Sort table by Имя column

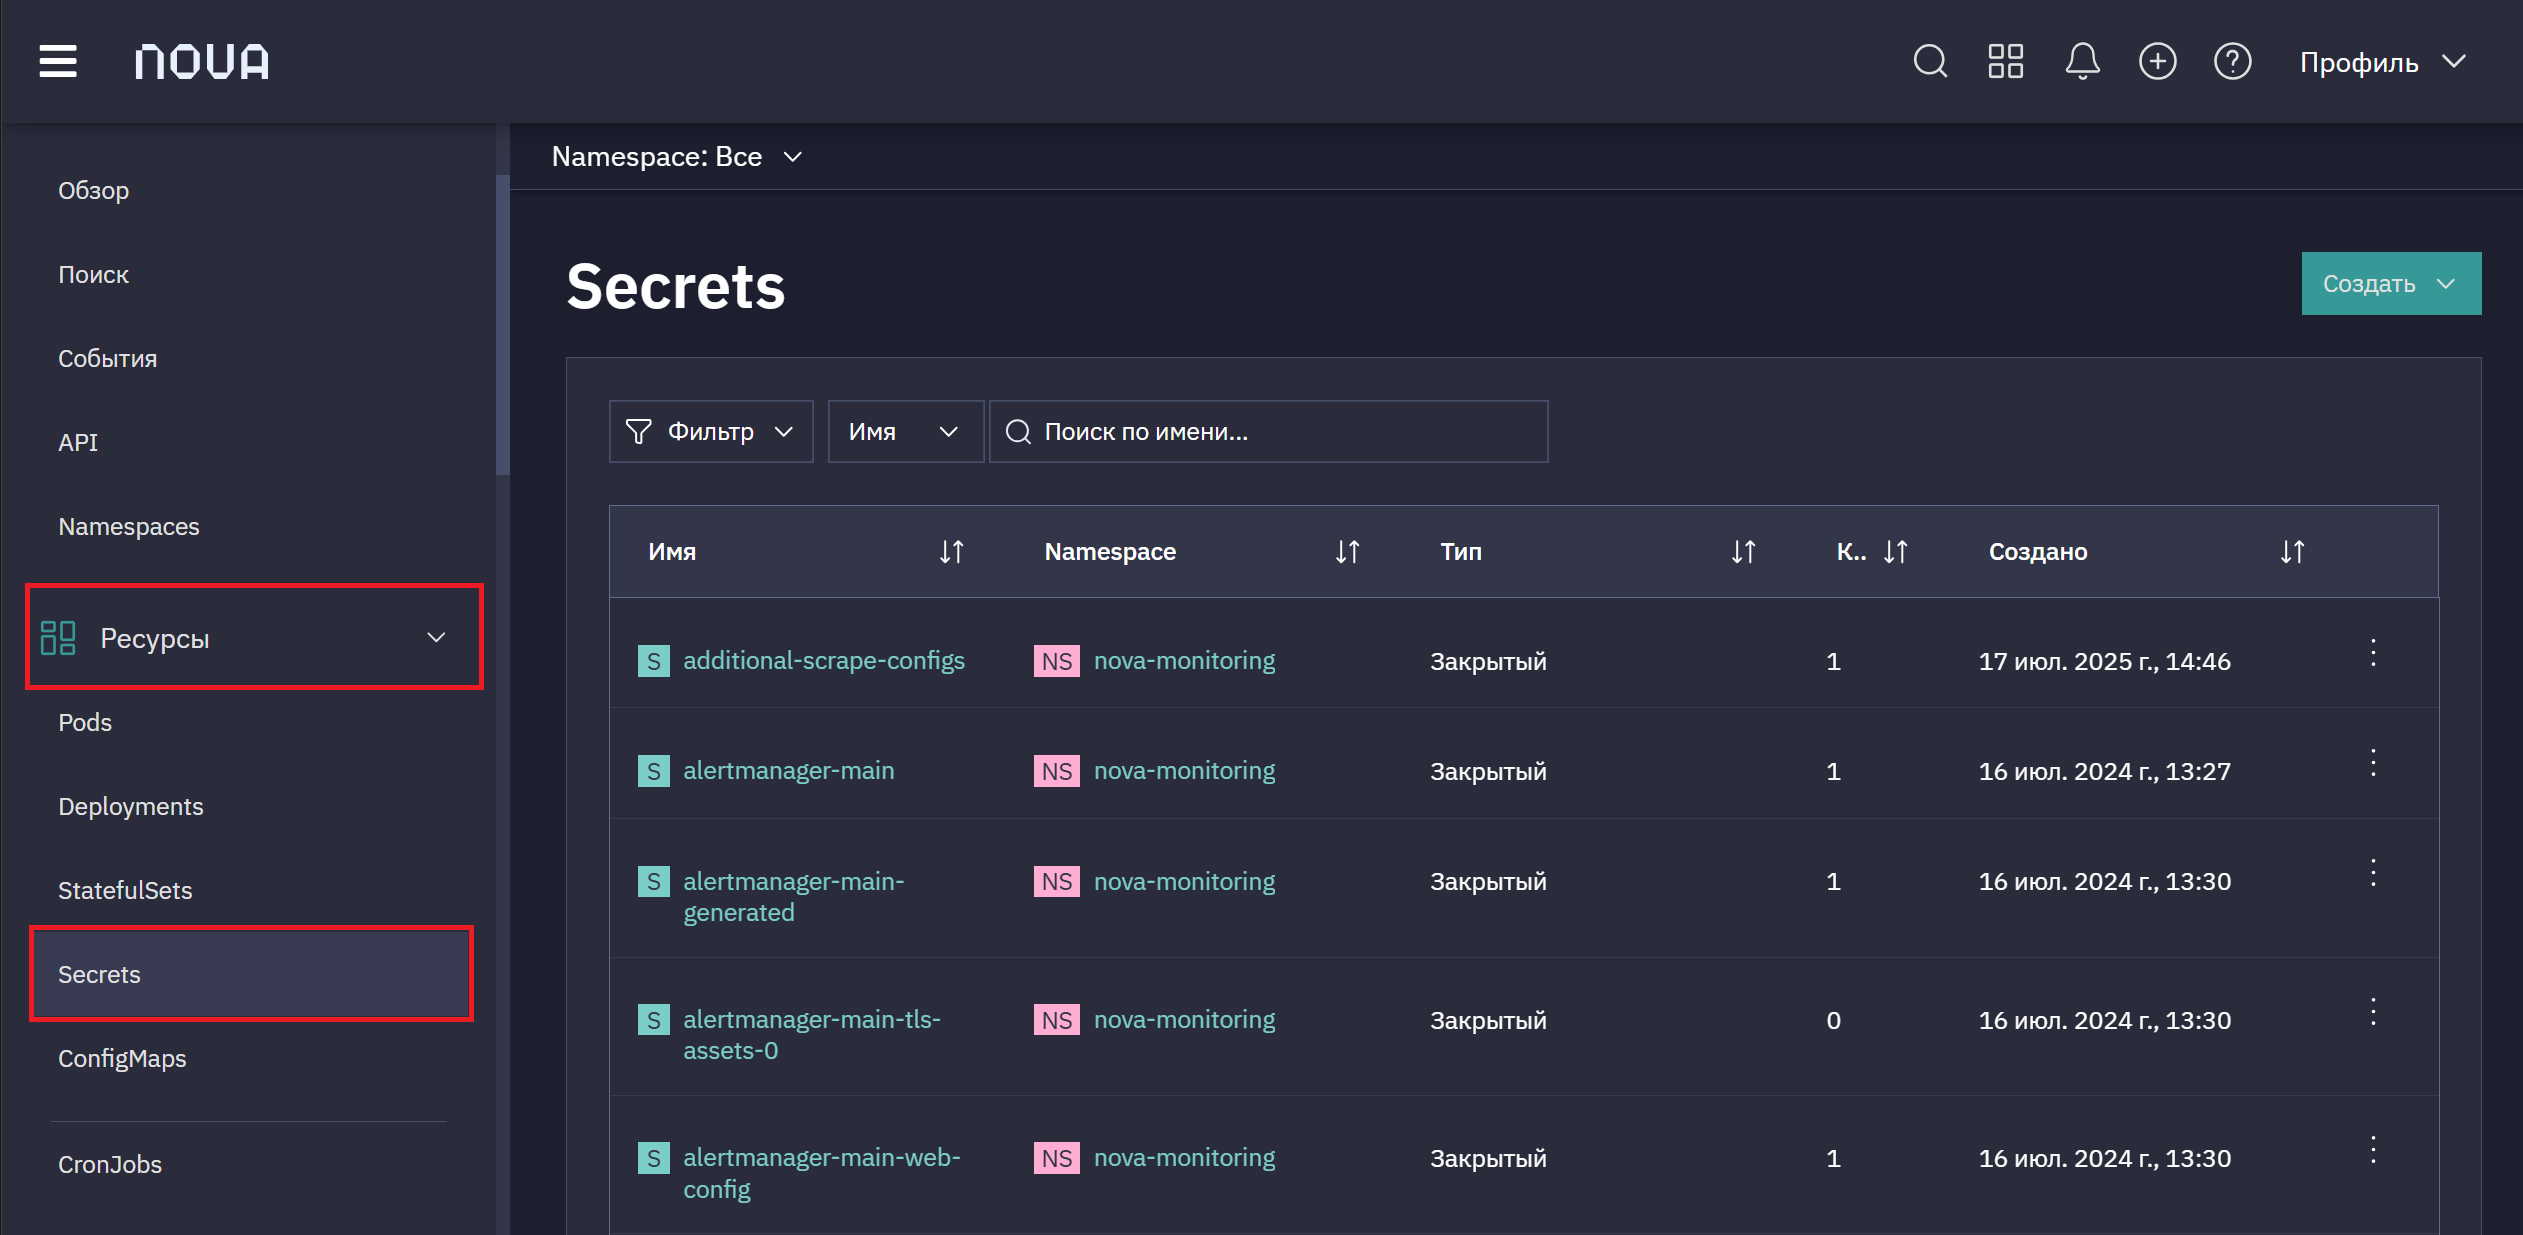coord(951,552)
